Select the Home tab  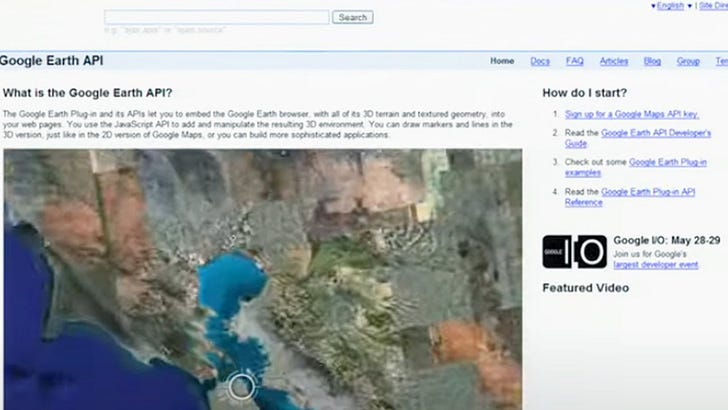[x=502, y=61]
